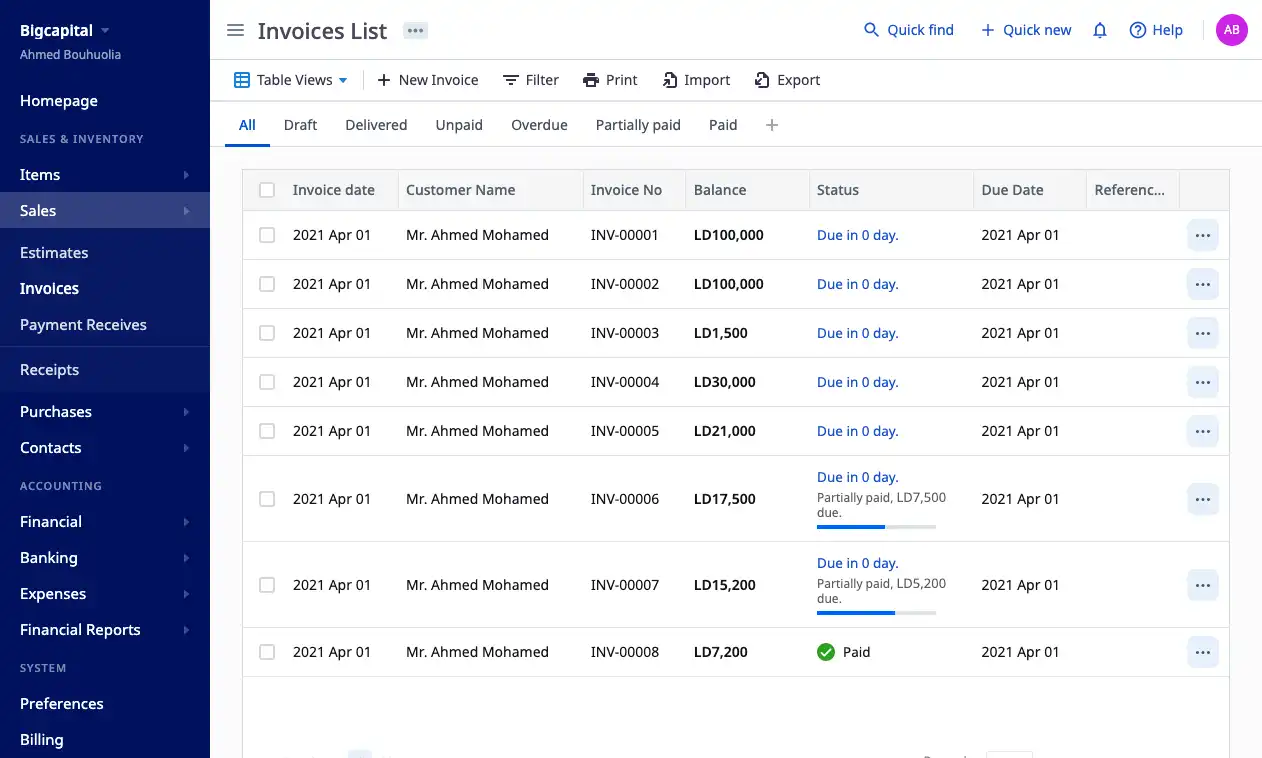The image size is (1262, 758).
Task: Switch to the Partially paid tab
Action: click(x=638, y=125)
